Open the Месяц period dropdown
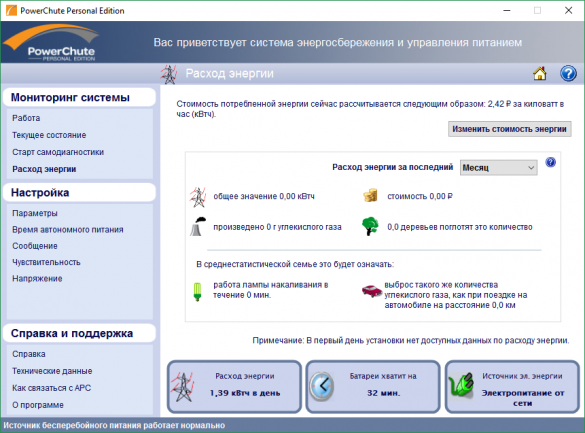This screenshot has width=585, height=433. pos(498,168)
